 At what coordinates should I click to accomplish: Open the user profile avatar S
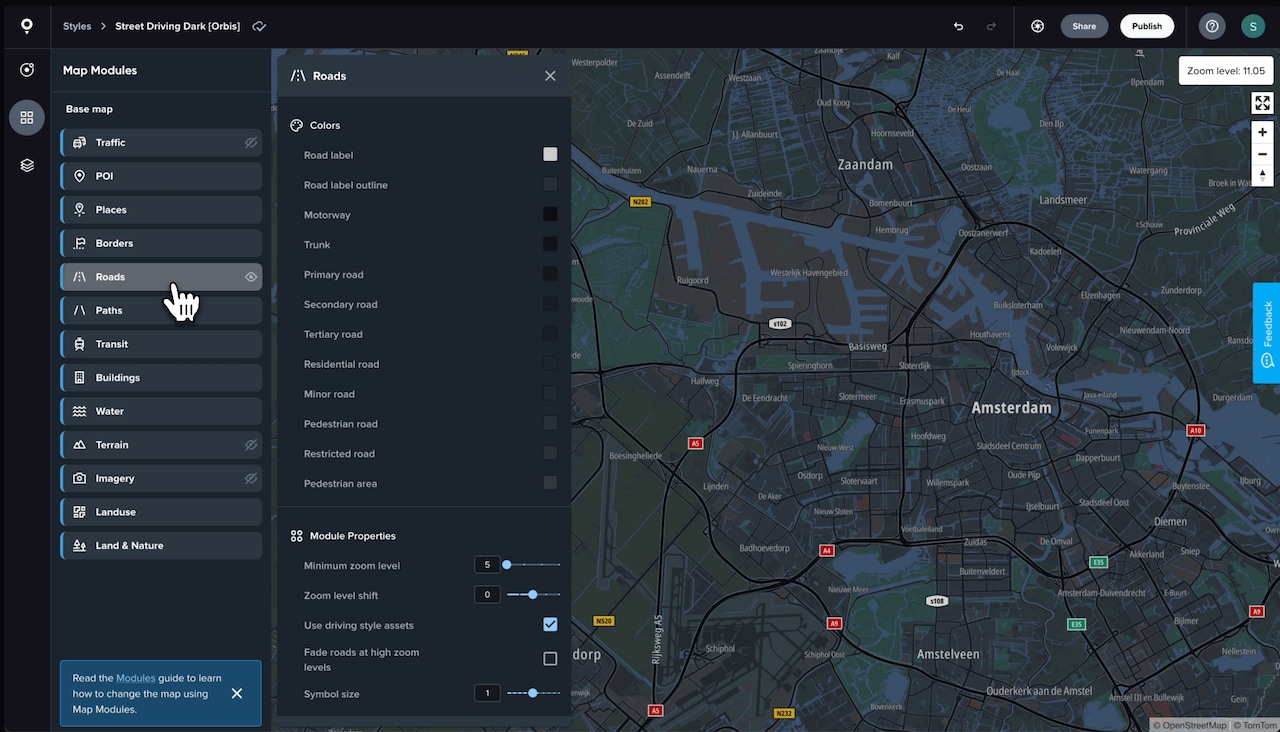tap(1252, 26)
